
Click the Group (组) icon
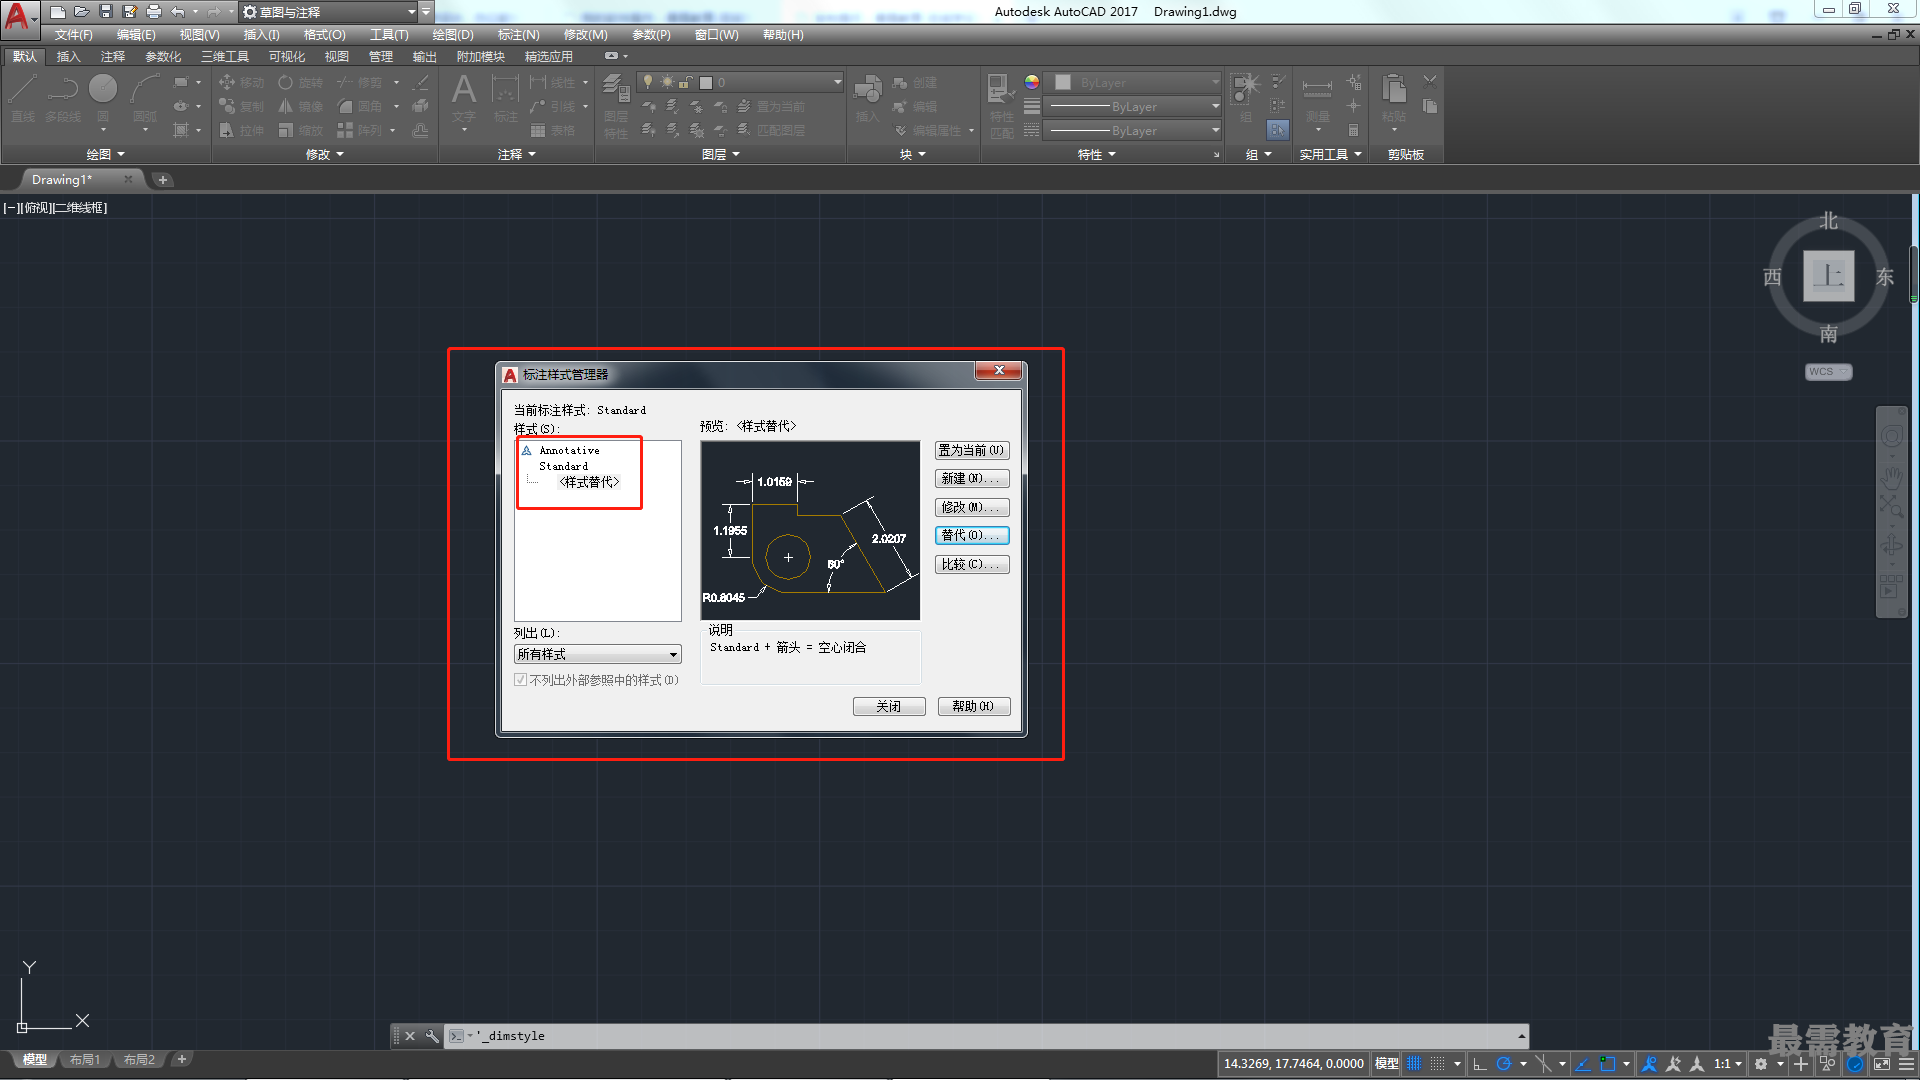1246,98
